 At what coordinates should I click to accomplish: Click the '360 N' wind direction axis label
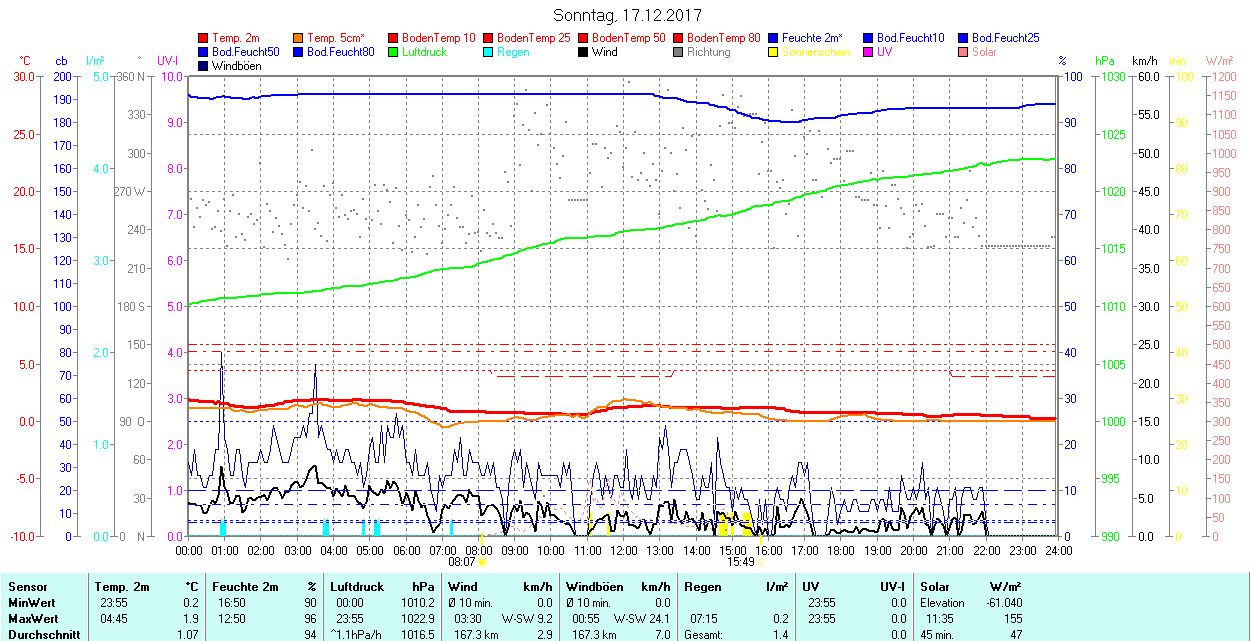tap(131, 76)
